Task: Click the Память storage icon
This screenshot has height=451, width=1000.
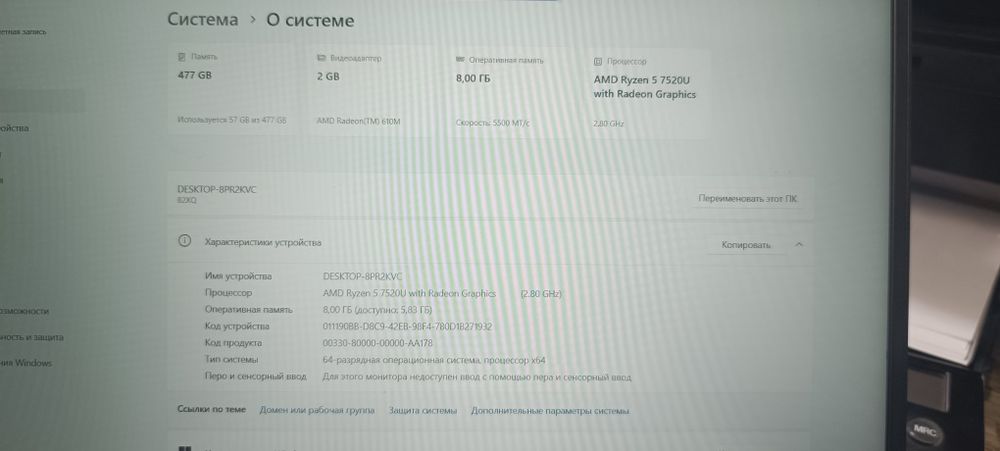Action: click(x=182, y=57)
